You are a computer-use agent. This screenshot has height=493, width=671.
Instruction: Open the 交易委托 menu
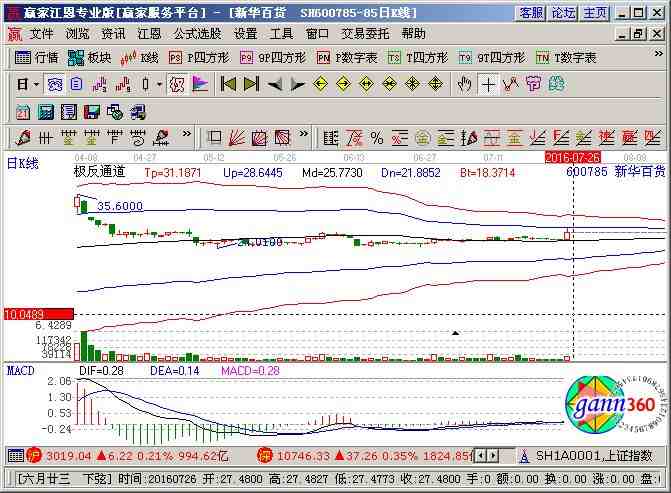(365, 33)
